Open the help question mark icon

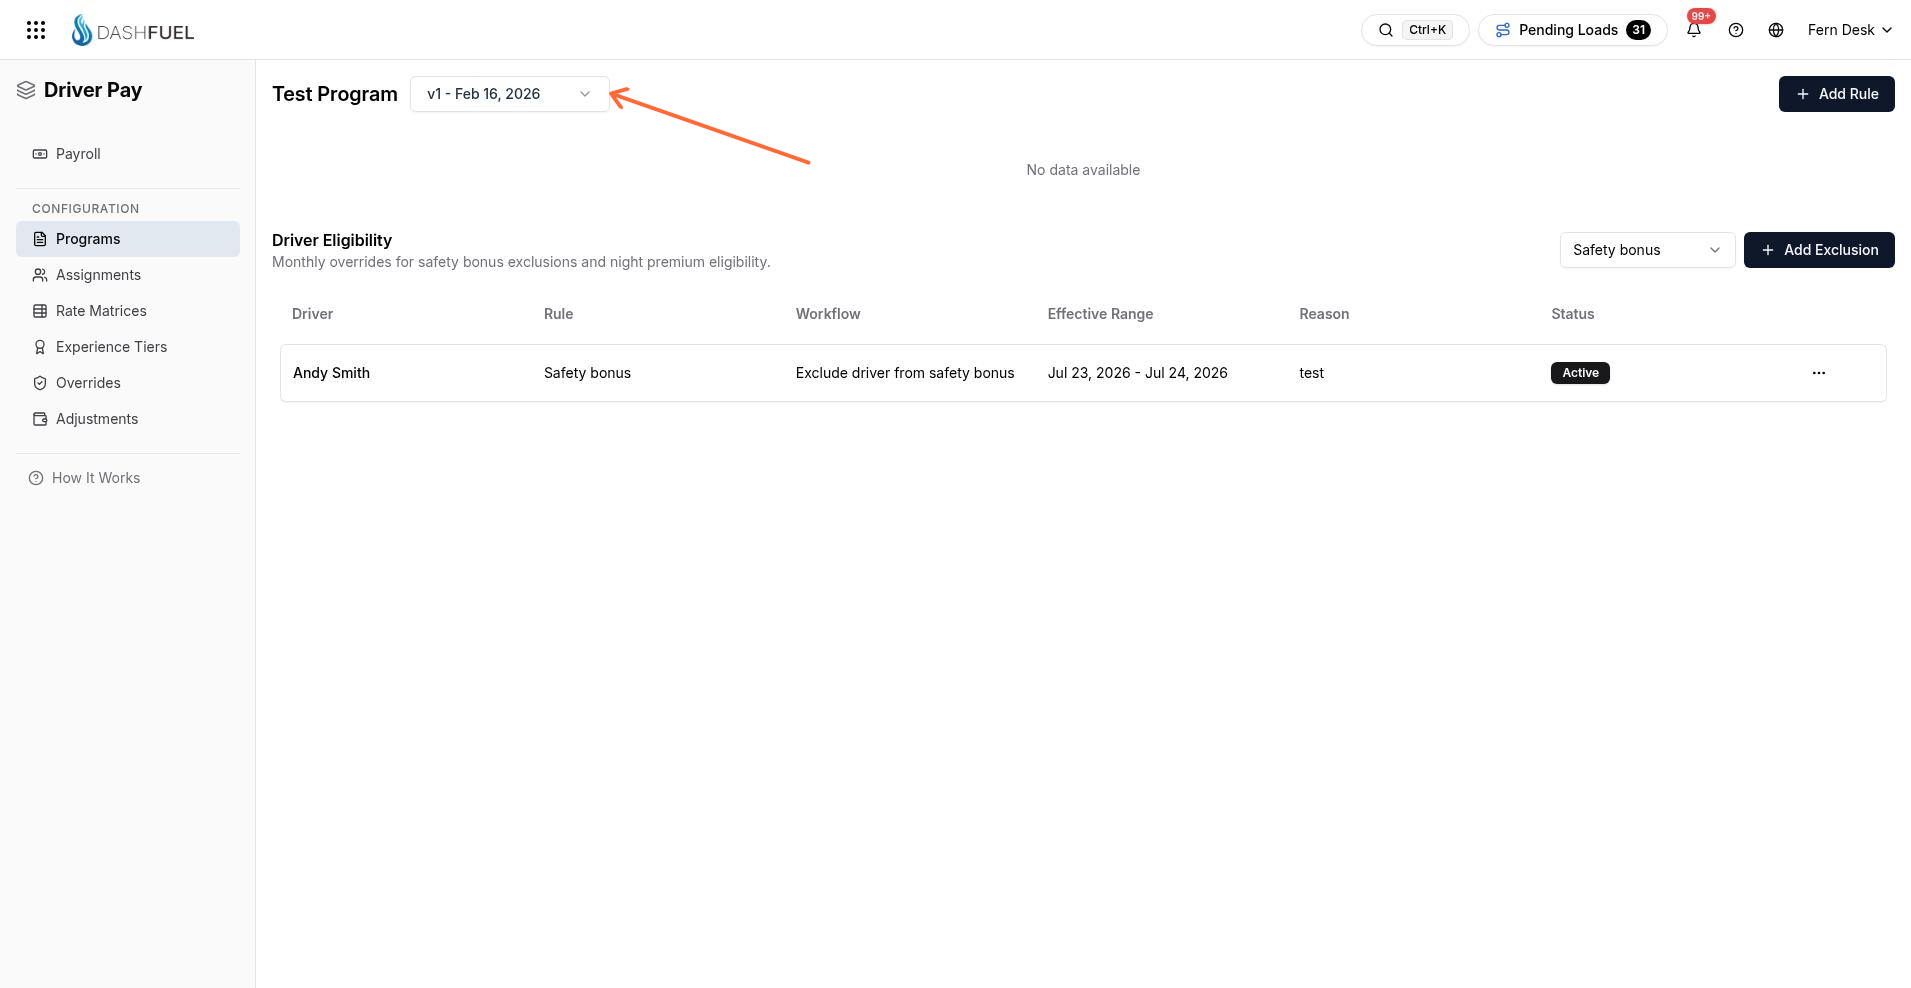point(1736,30)
